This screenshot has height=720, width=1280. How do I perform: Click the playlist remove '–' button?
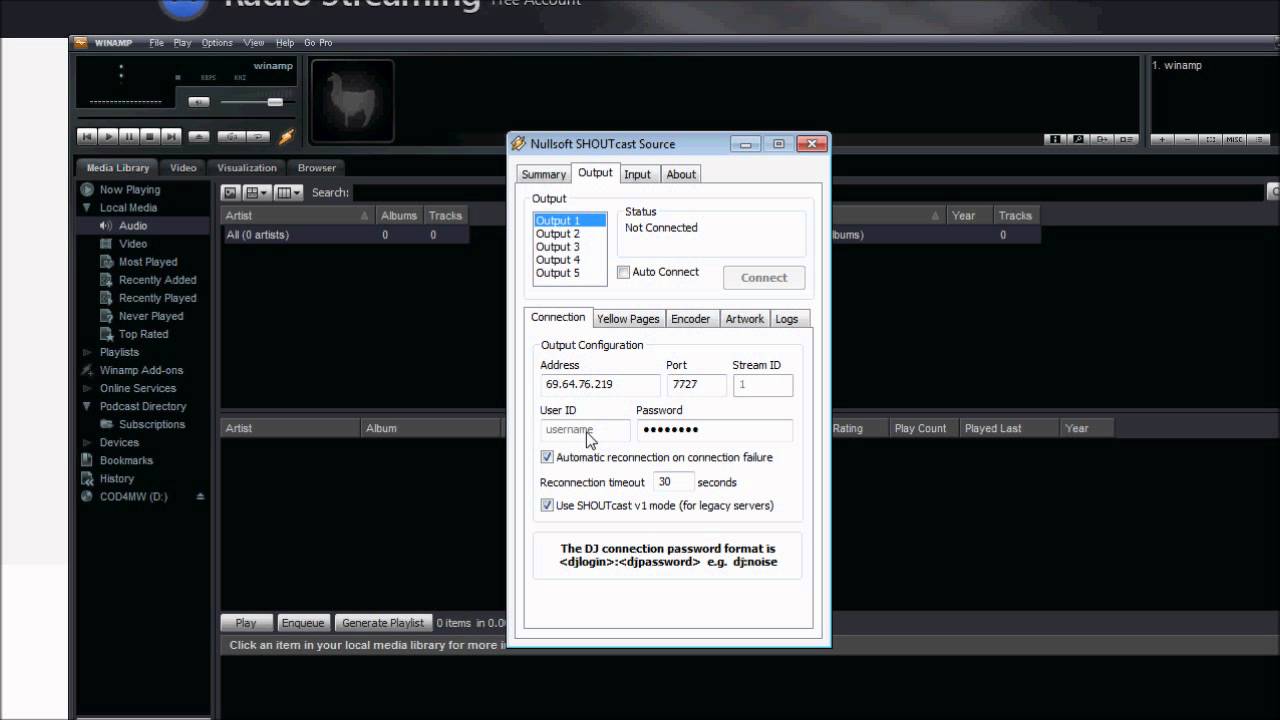click(1187, 139)
